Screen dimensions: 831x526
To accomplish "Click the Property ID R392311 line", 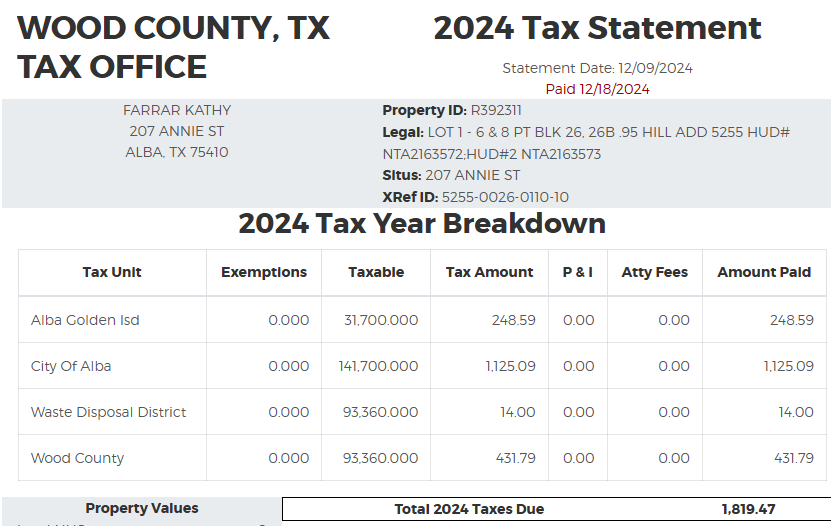I will coord(452,111).
